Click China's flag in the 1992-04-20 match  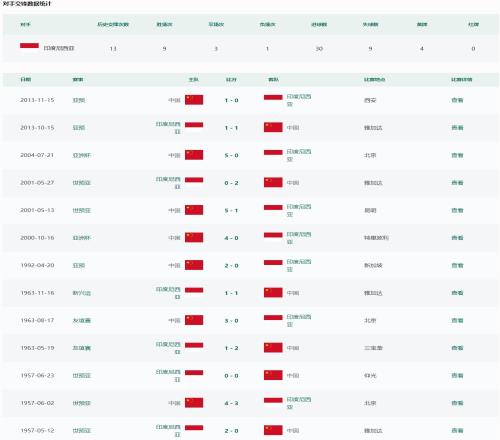(x=194, y=265)
